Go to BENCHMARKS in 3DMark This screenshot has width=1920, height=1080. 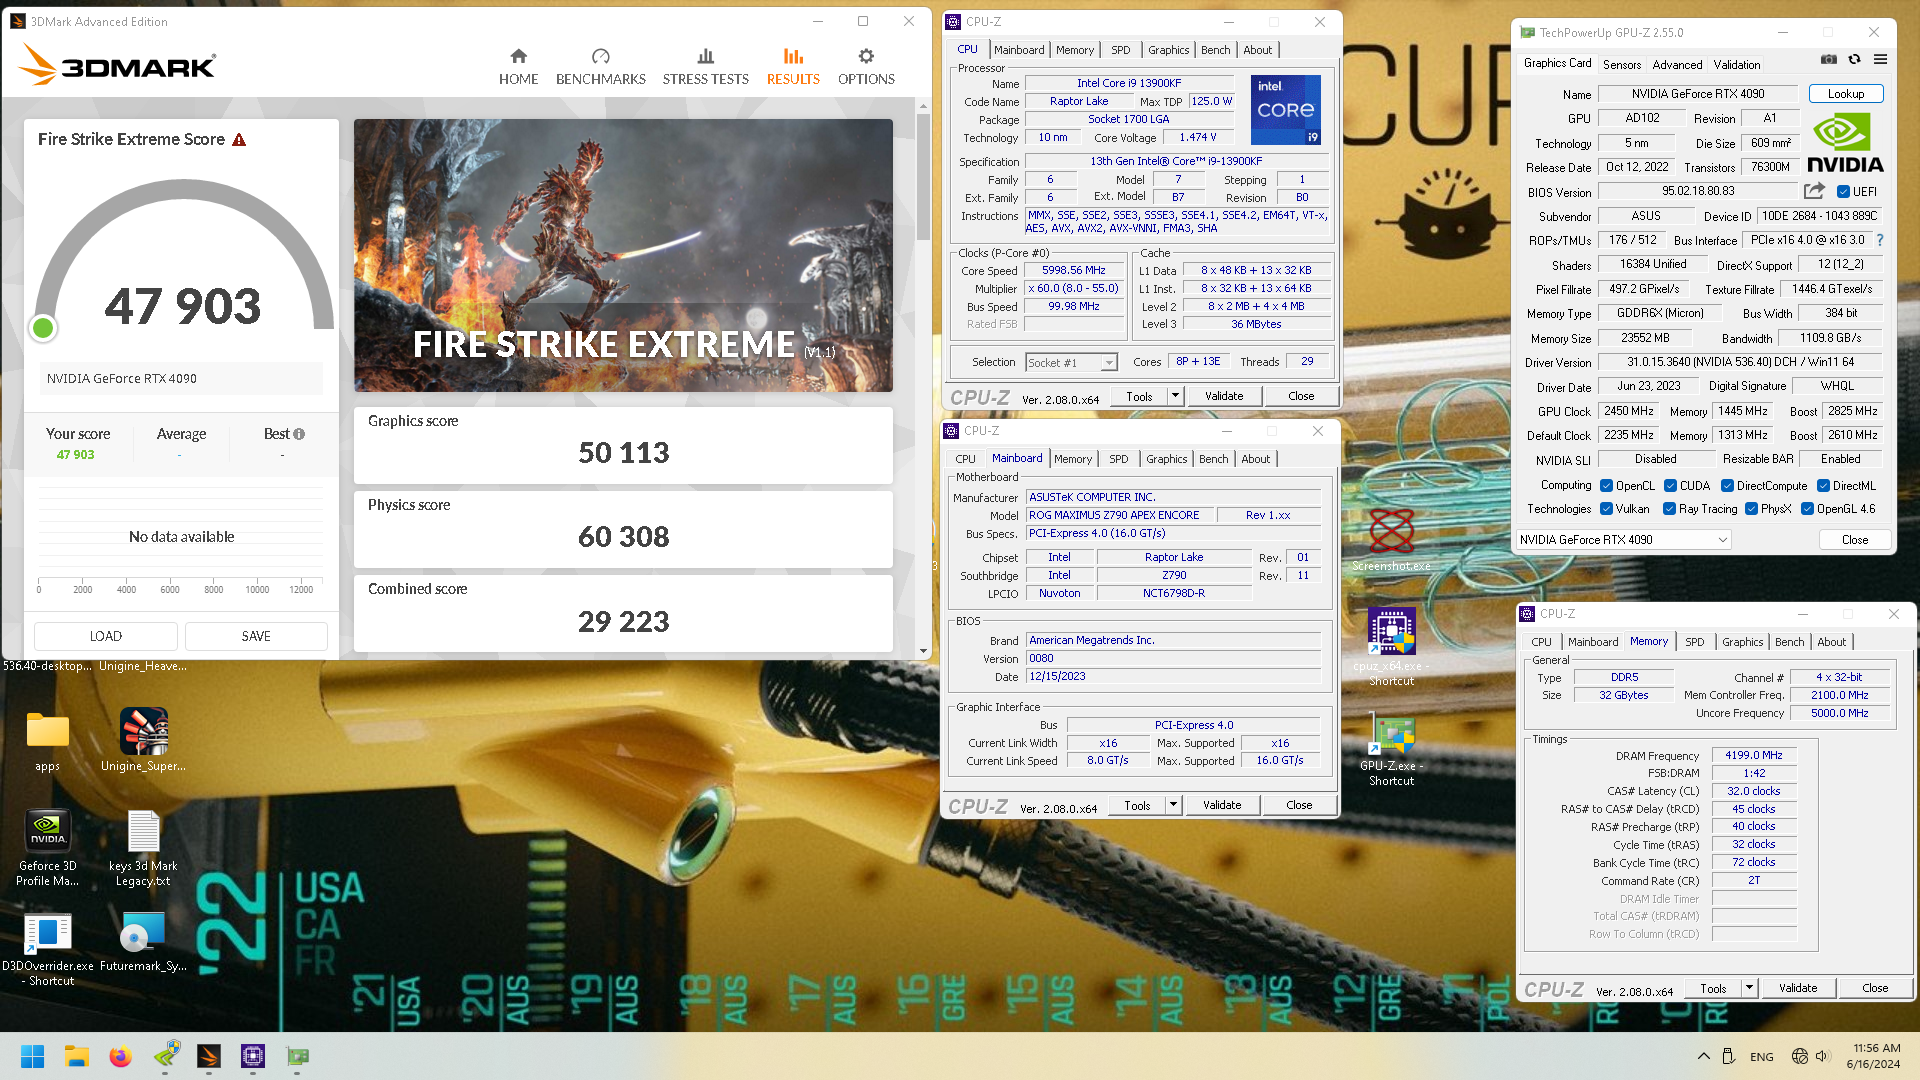(600, 67)
